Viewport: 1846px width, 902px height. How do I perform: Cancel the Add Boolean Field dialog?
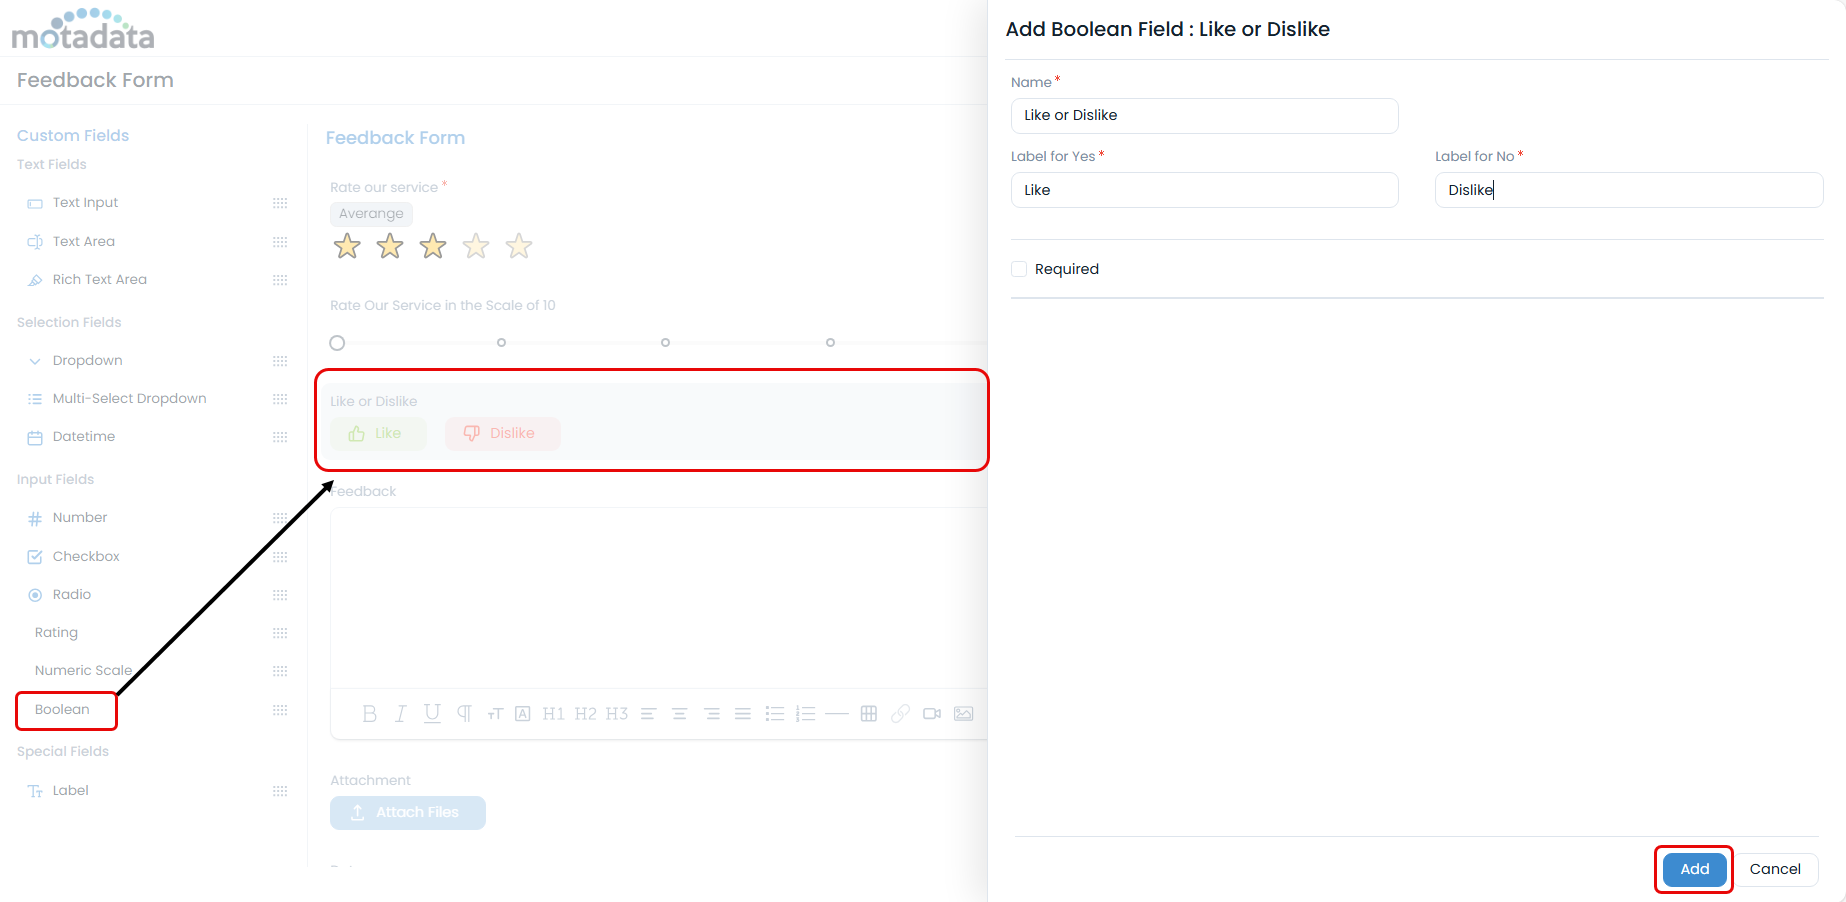(x=1775, y=869)
